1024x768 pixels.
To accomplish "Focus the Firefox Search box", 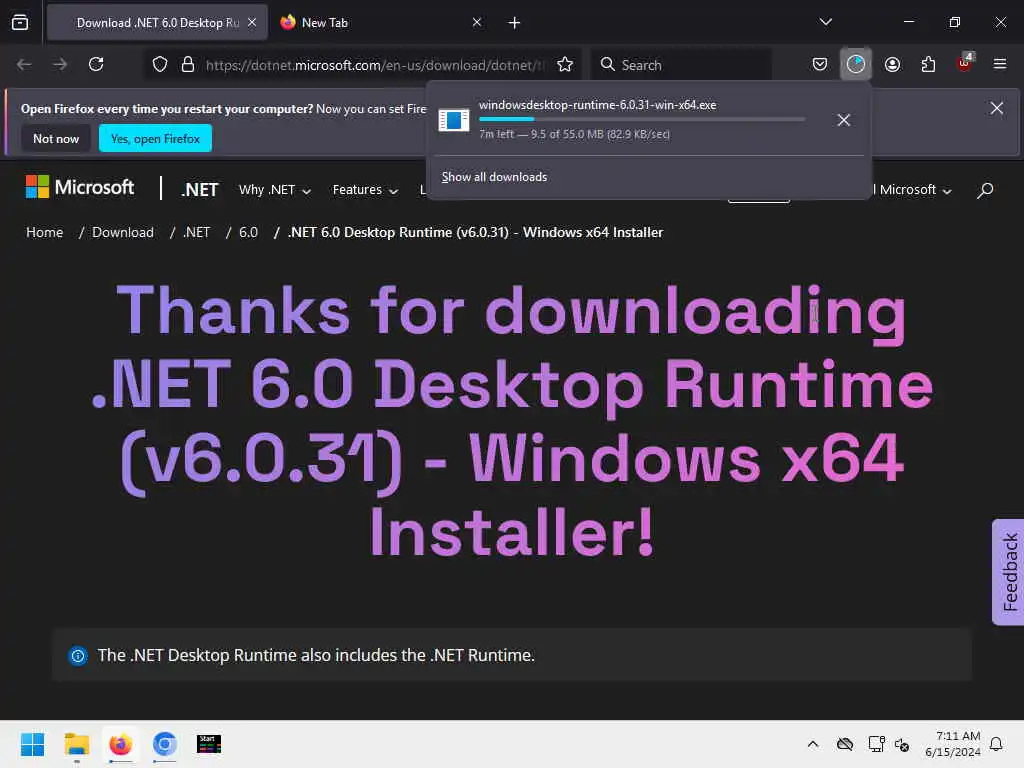I will click(682, 65).
